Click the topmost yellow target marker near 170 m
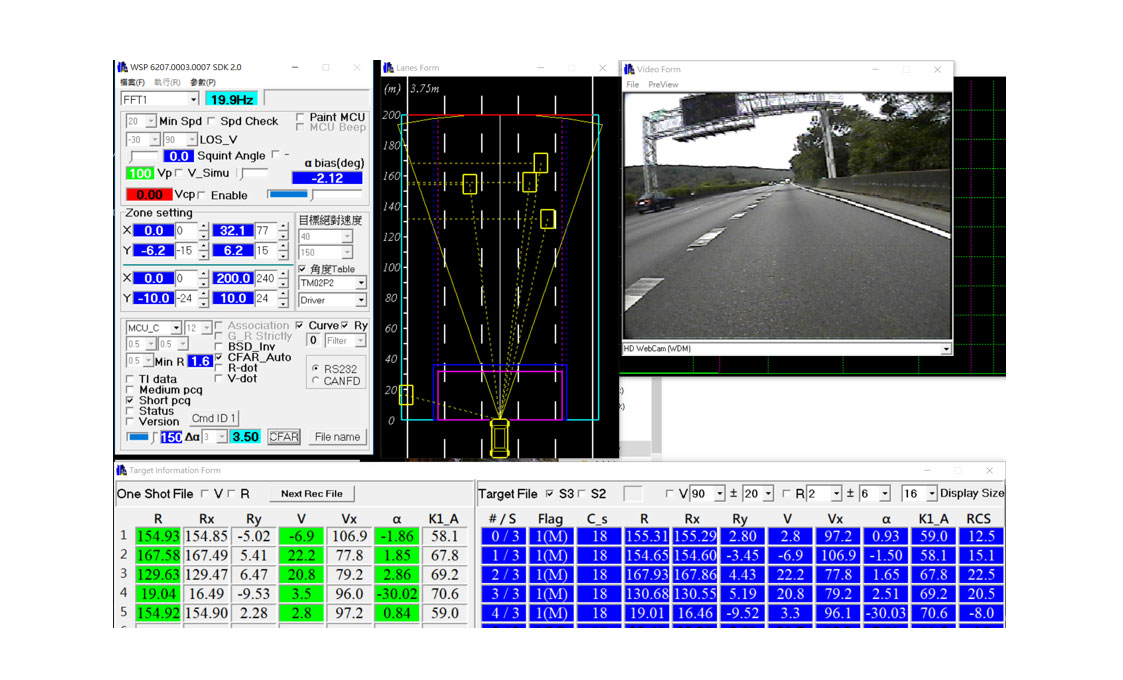This screenshot has height=680, width=1123. click(x=540, y=163)
